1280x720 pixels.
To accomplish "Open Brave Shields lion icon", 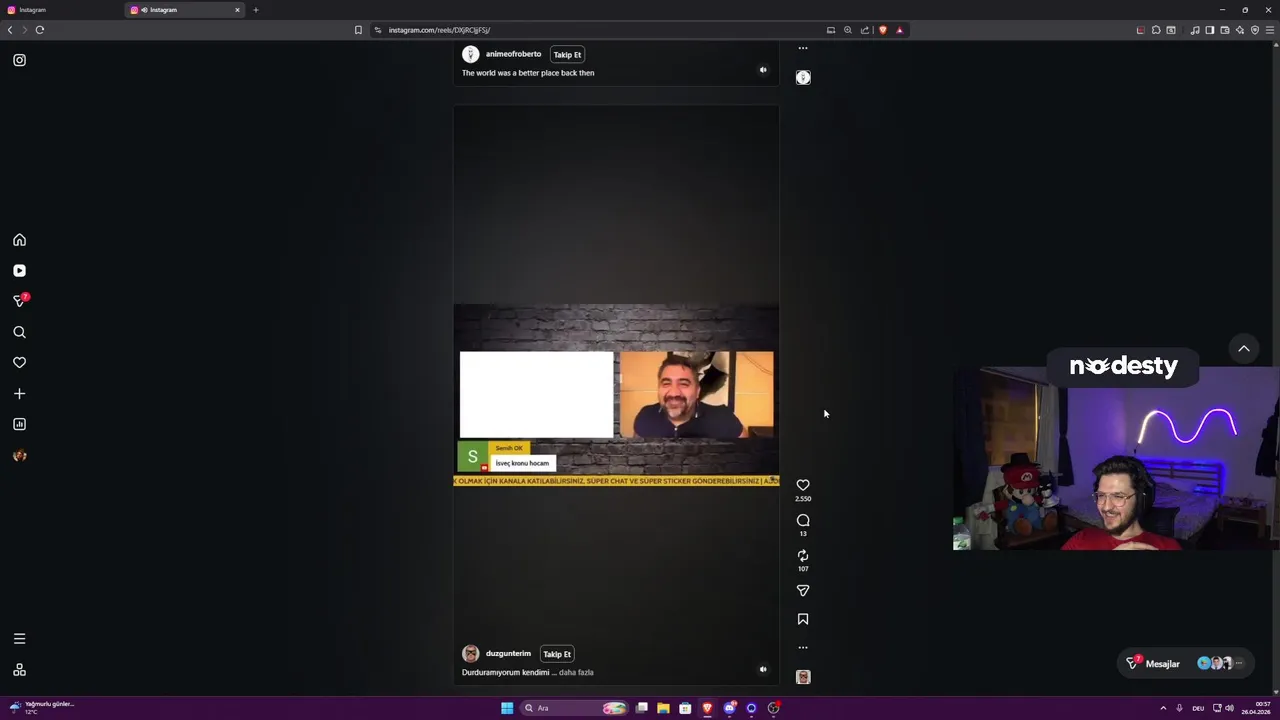I will click(x=882, y=30).
